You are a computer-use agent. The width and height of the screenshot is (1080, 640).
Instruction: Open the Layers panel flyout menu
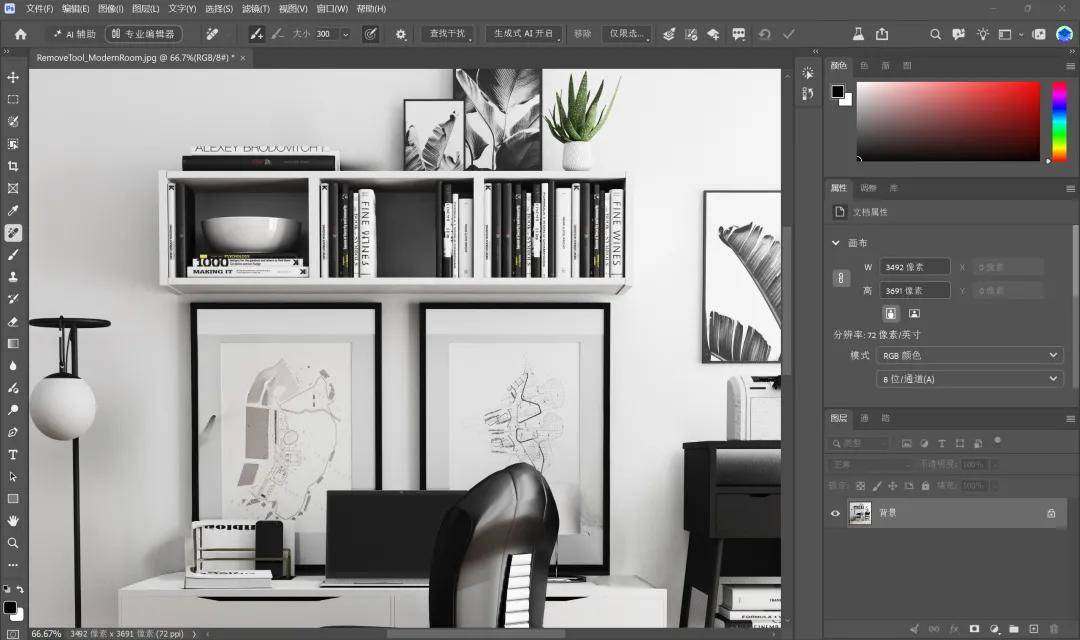click(1070, 419)
